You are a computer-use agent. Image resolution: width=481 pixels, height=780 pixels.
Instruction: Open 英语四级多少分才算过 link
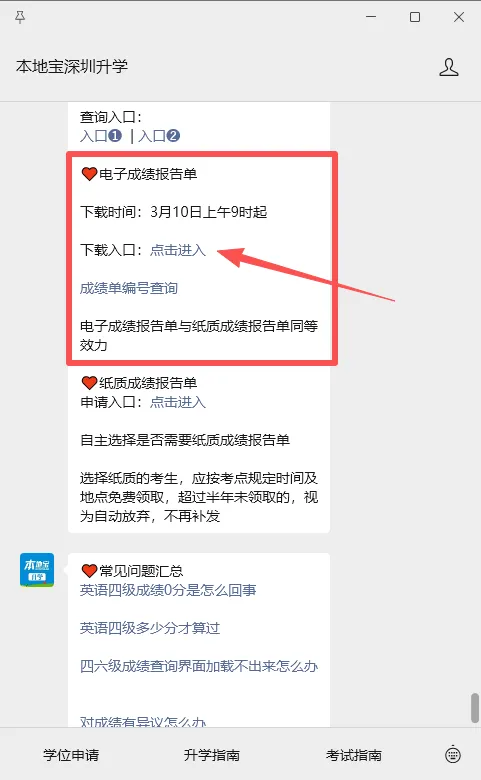coord(150,628)
